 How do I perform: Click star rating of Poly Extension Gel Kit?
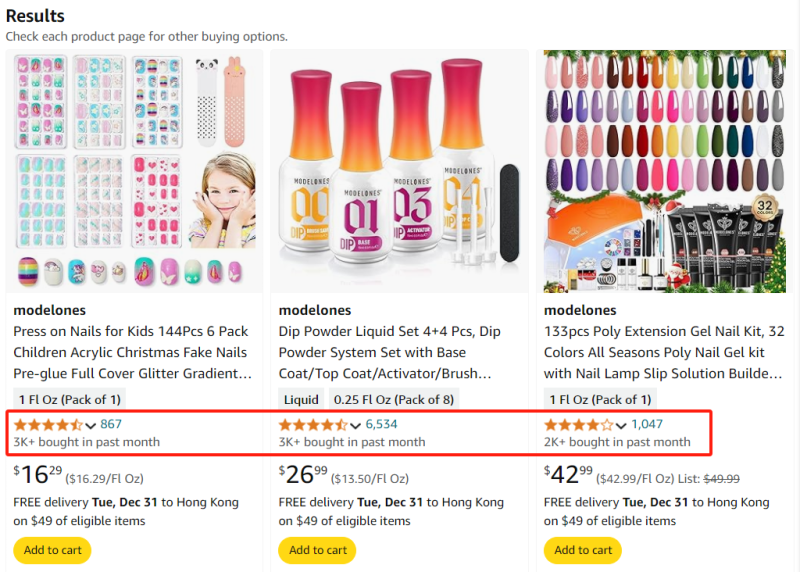[x=578, y=425]
